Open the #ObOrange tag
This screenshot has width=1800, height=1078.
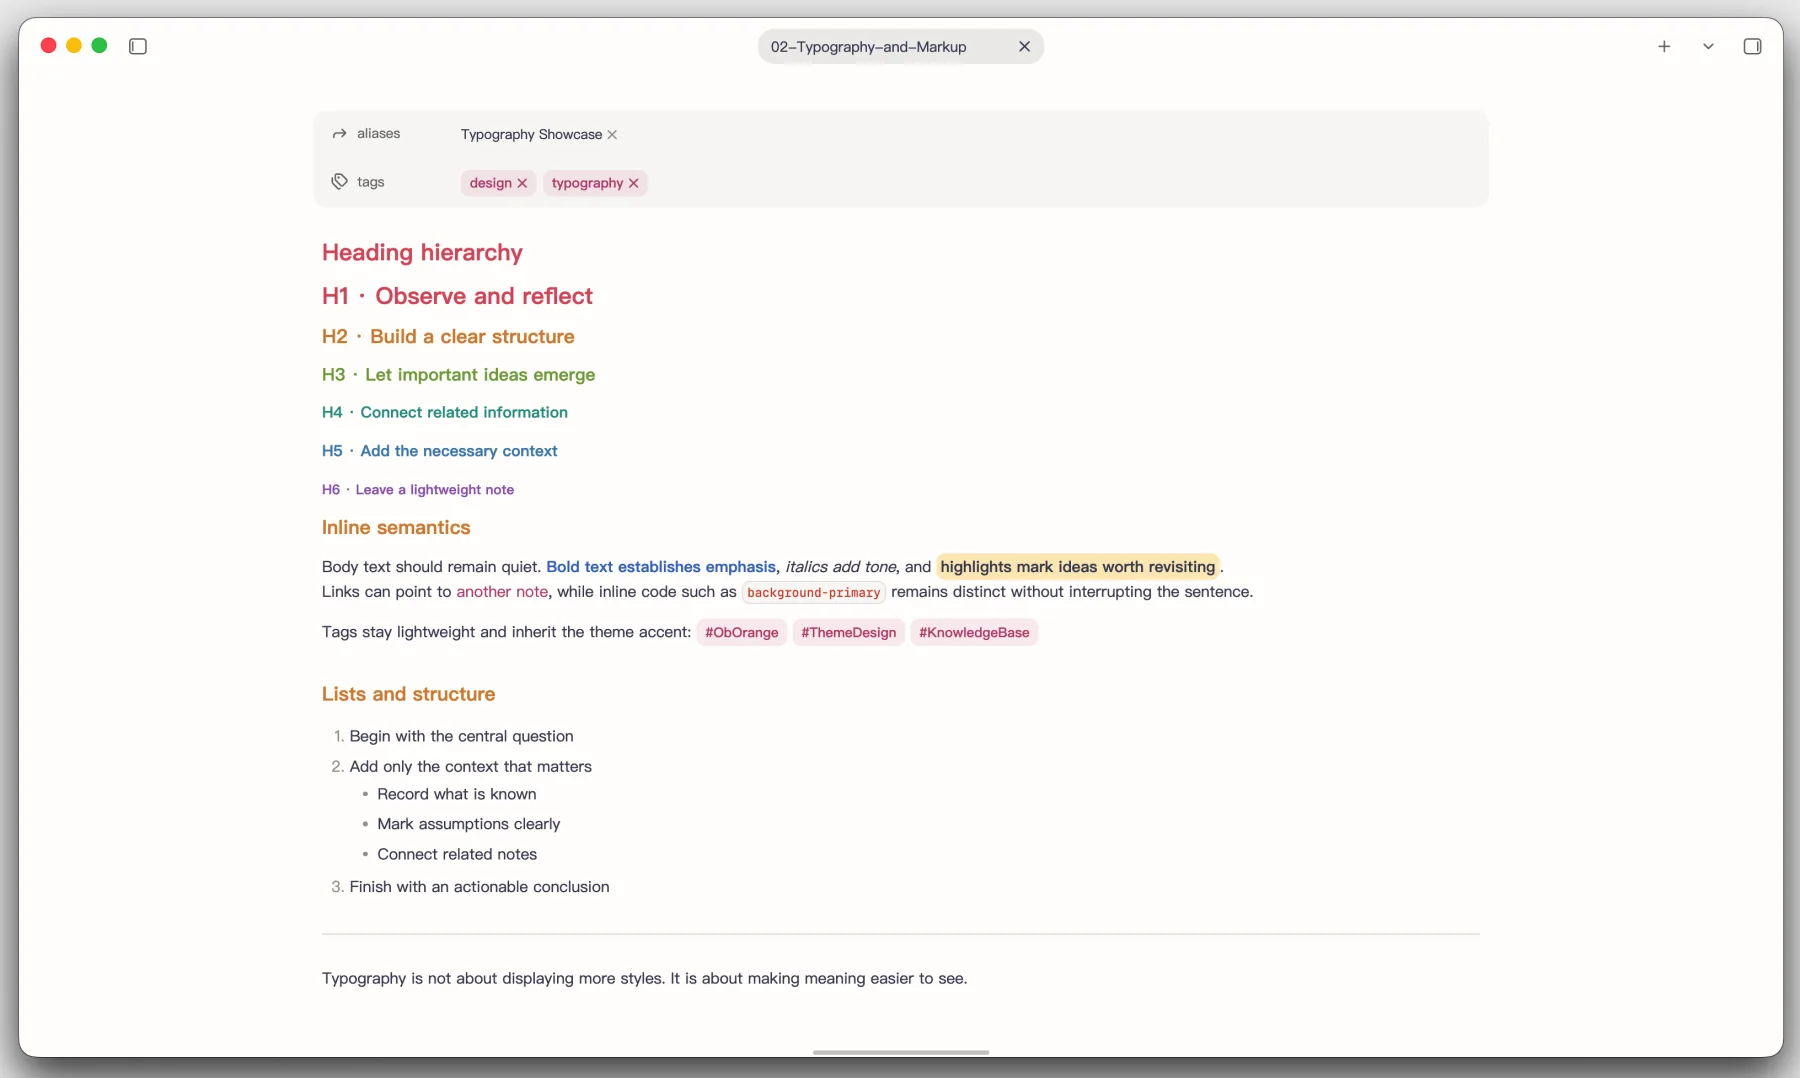tap(741, 632)
